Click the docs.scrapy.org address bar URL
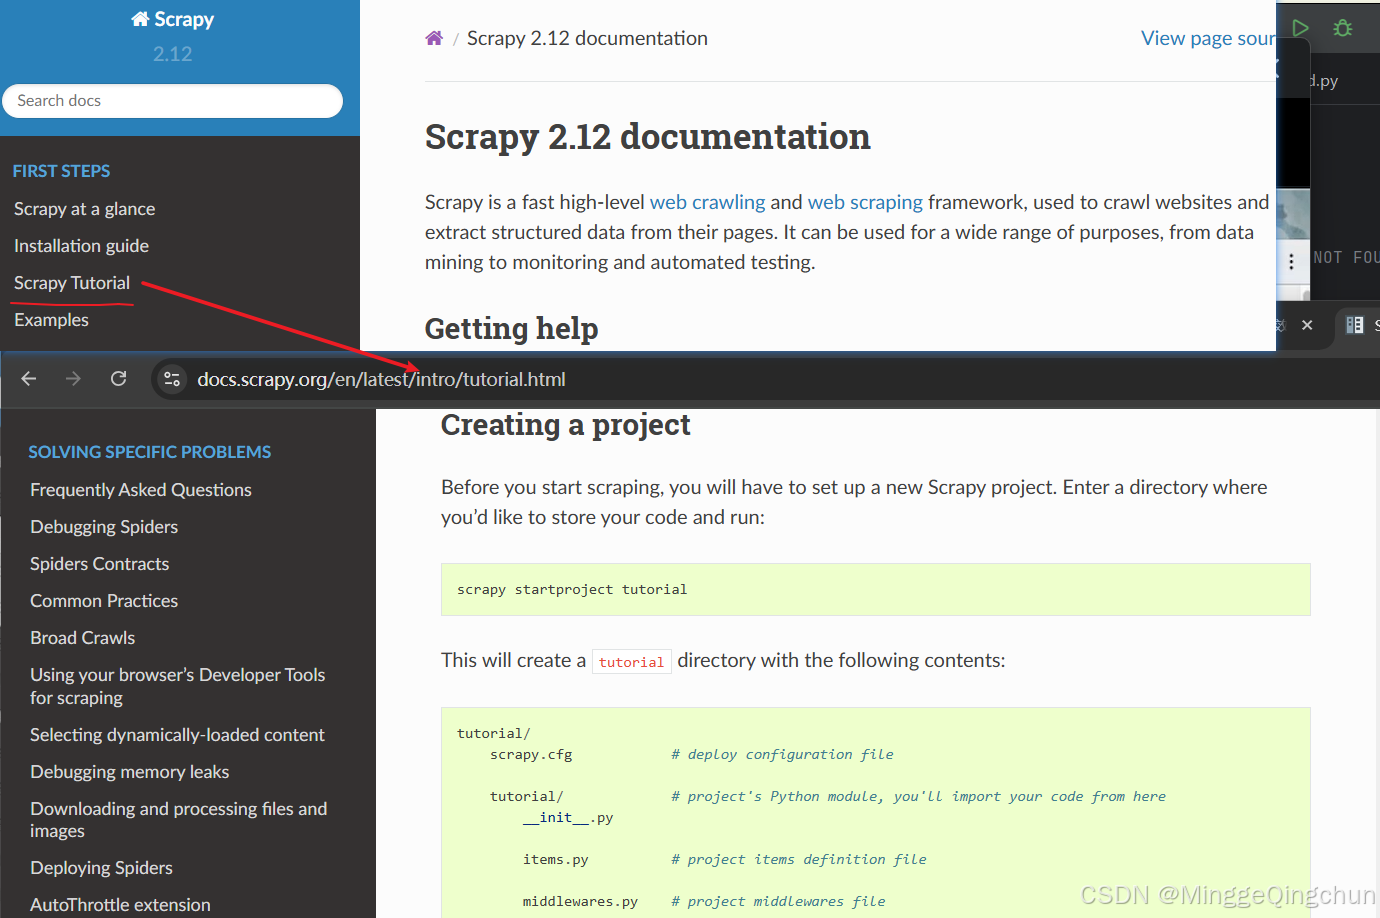Screen dimensions: 1380x918 click(x=381, y=379)
